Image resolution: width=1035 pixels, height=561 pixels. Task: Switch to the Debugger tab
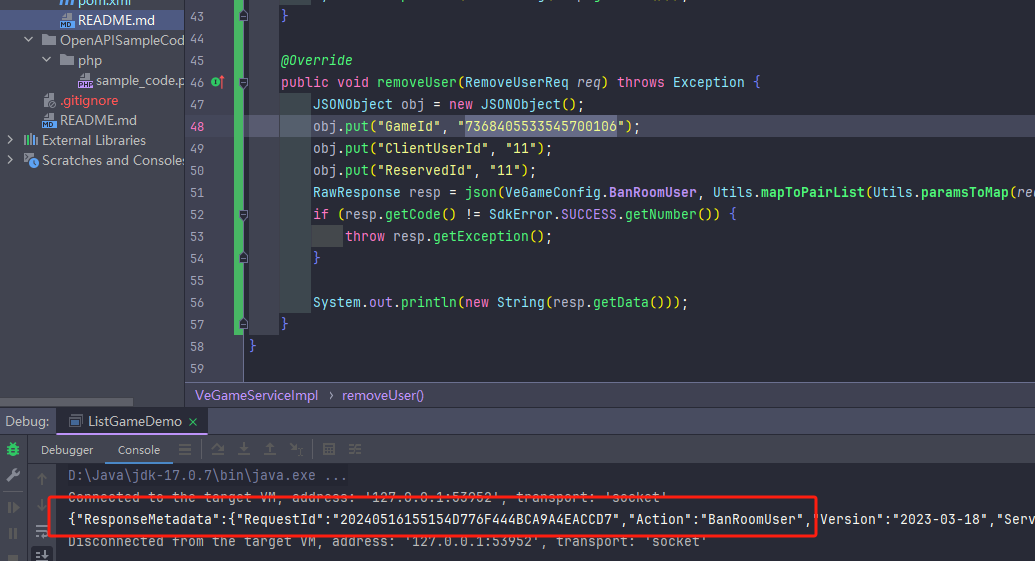click(67, 450)
